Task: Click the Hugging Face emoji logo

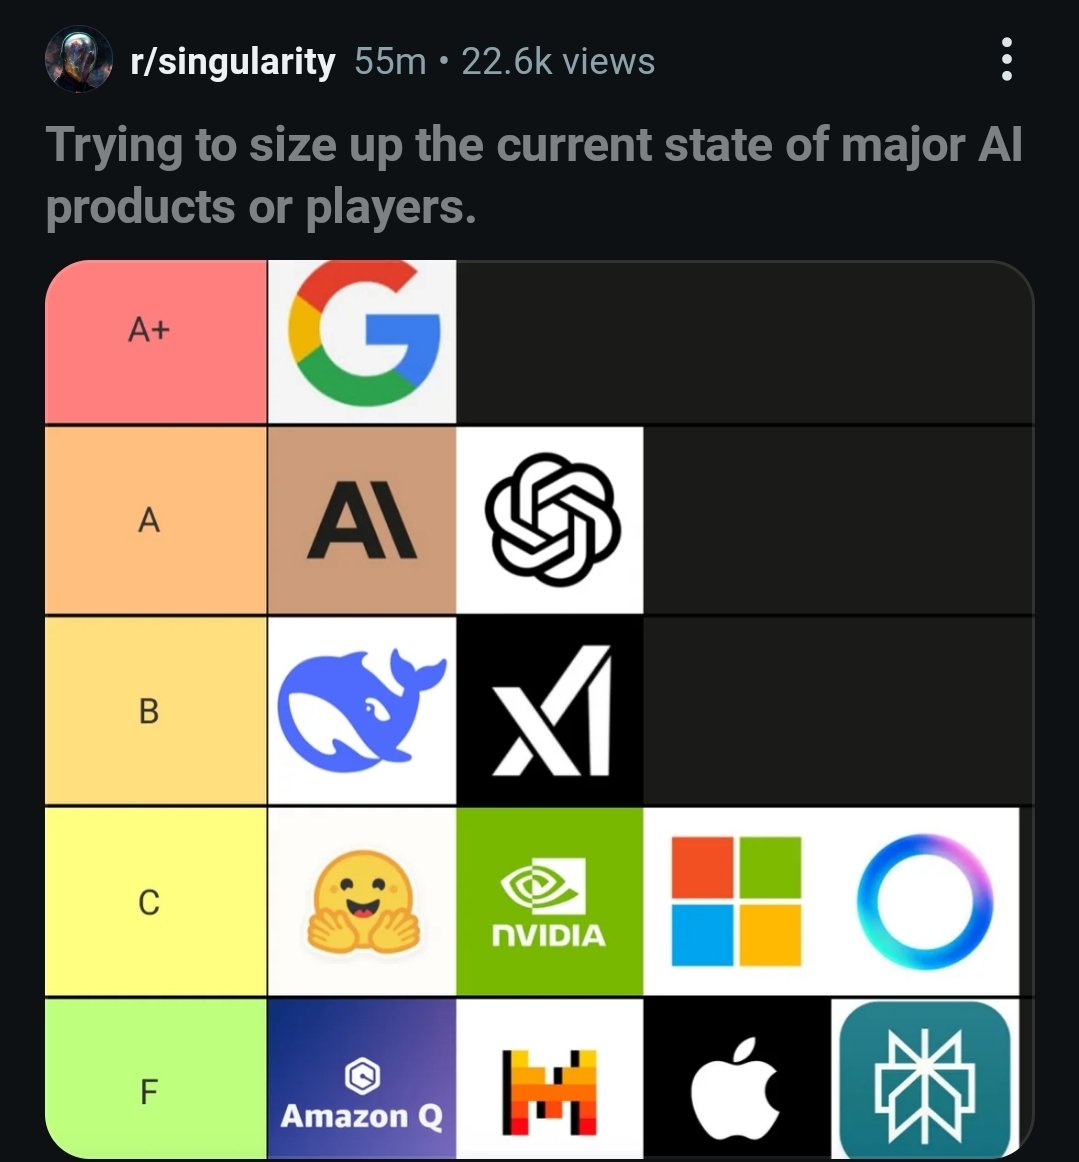Action: coord(362,901)
